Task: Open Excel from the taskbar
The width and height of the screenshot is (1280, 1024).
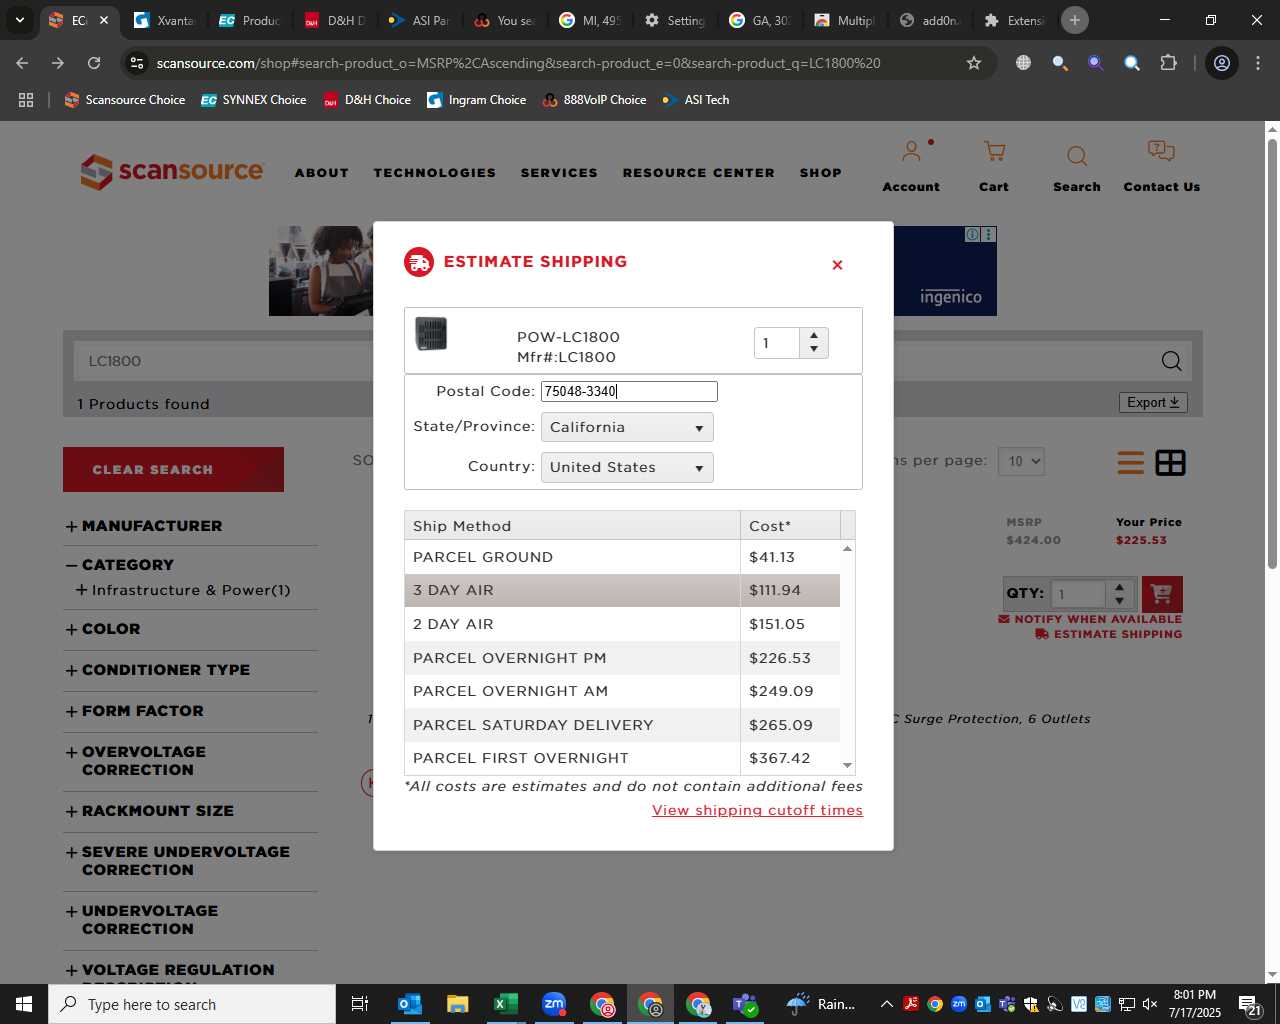Action: [505, 1004]
